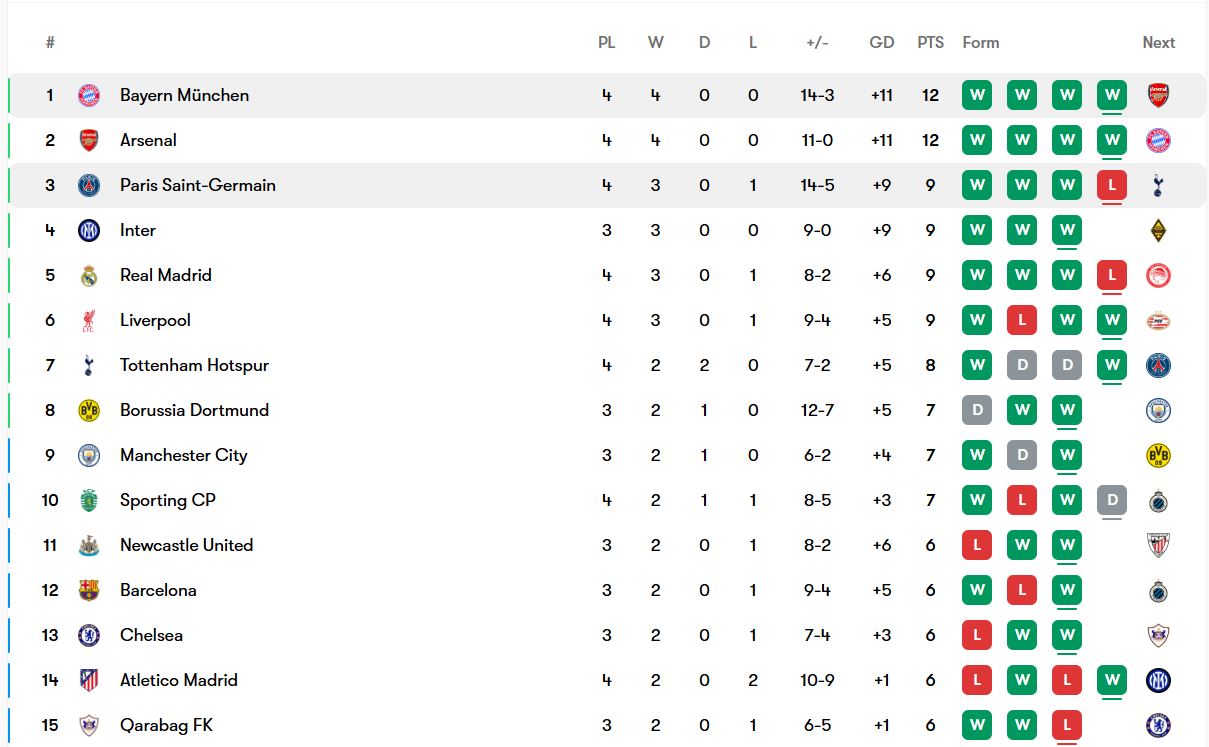Click the Bayern München club crest
Image resolution: width=1209 pixels, height=747 pixels.
tap(89, 96)
